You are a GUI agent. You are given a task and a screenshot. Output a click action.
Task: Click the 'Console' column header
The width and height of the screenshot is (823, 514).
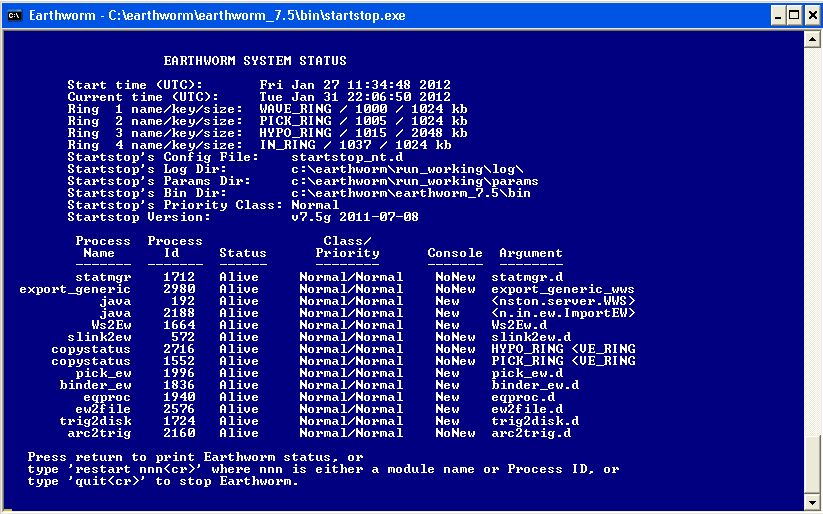[x=455, y=254]
